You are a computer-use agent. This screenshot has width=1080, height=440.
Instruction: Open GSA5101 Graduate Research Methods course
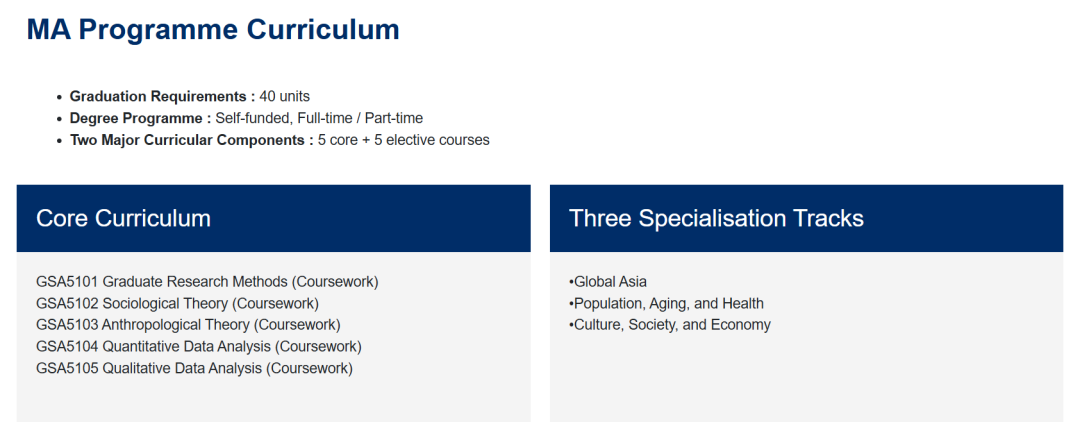[x=207, y=282]
